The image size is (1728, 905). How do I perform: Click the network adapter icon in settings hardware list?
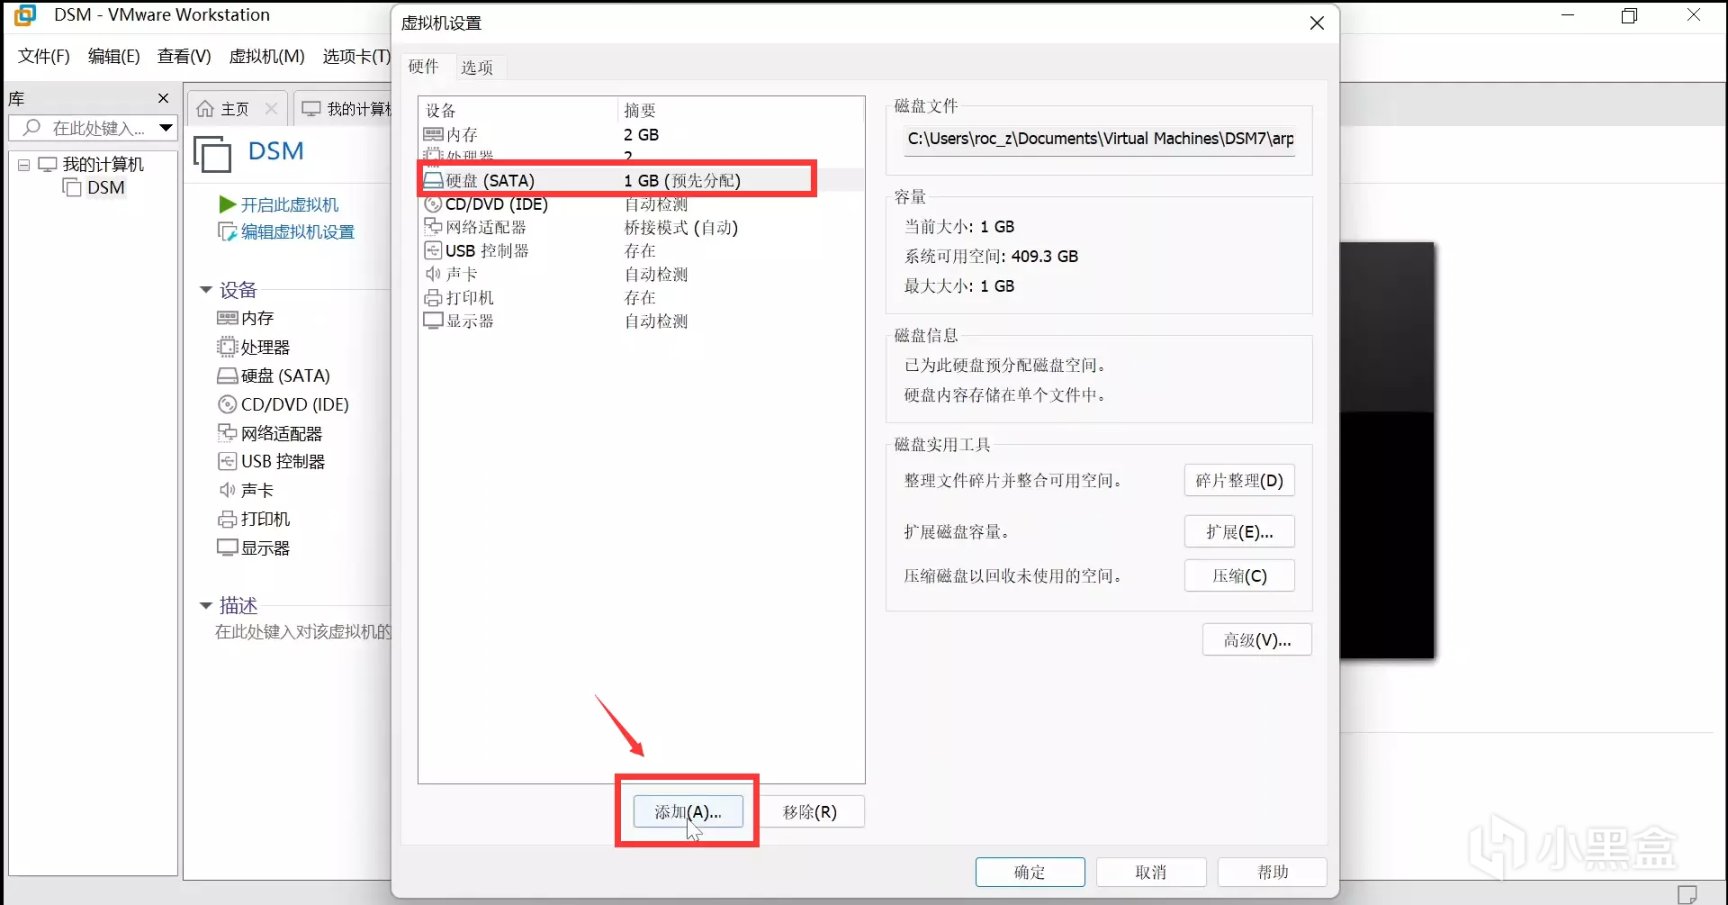(x=433, y=227)
